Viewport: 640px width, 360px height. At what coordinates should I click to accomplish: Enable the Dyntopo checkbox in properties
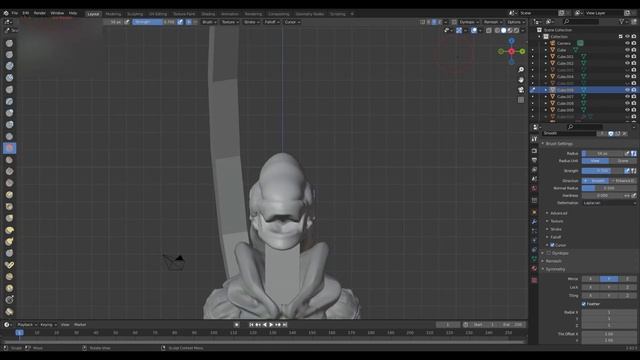[x=549, y=253]
